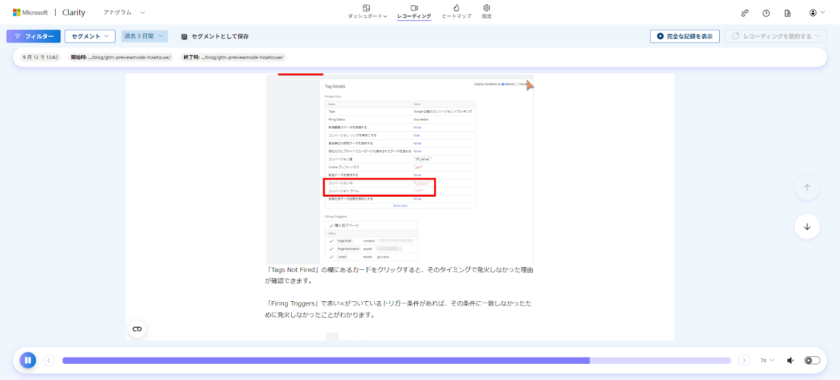Open the ダッシュボード tab
This screenshot has height=380, width=840.
click(x=367, y=11)
